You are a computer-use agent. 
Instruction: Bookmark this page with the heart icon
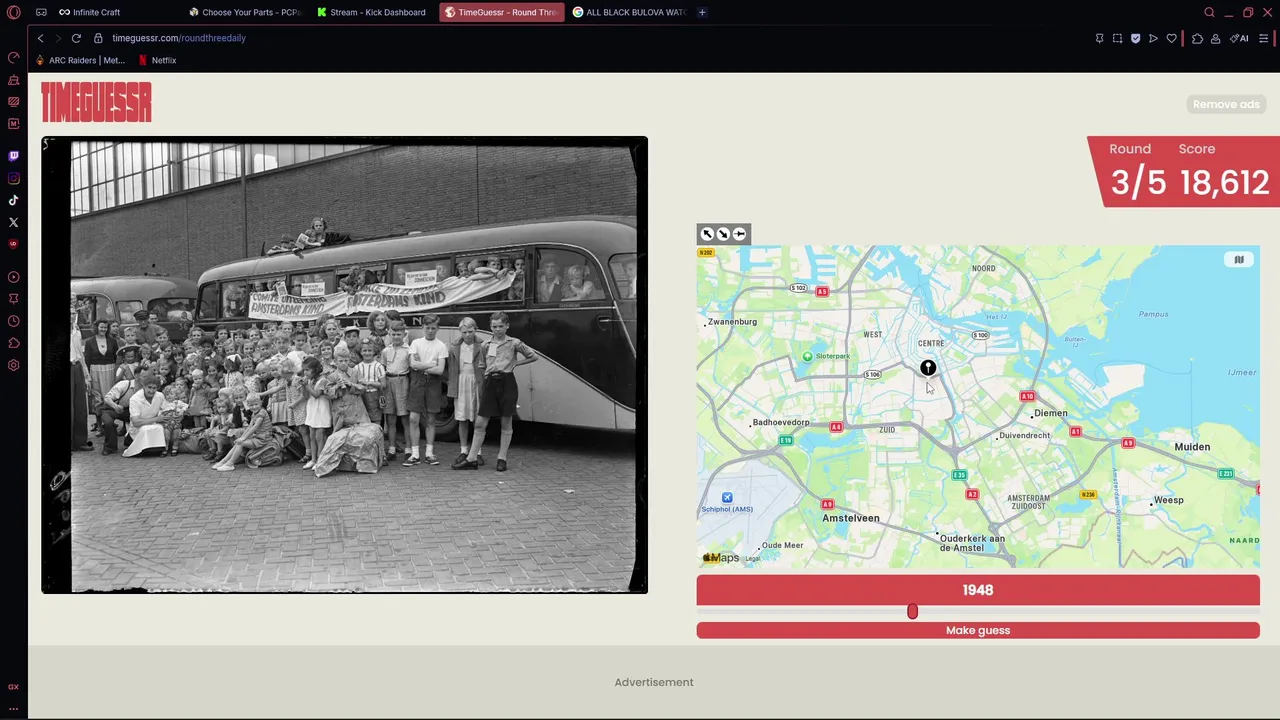[1171, 38]
